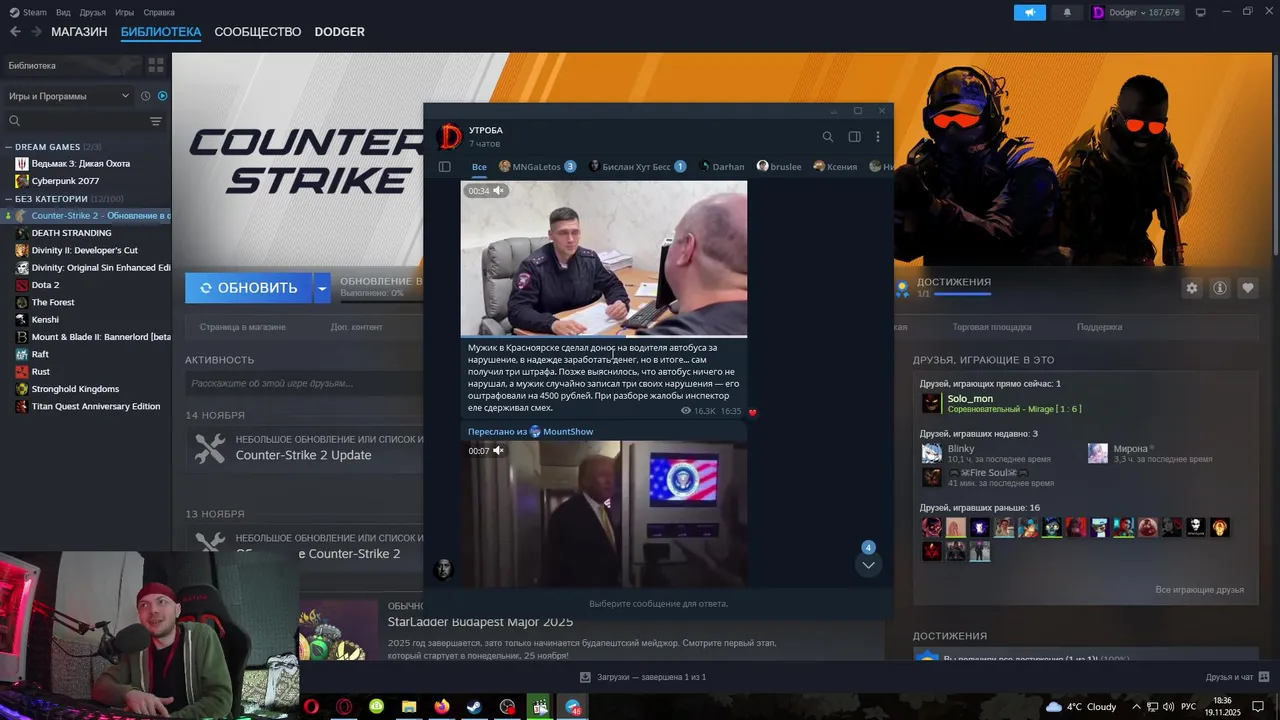Open DODGER profile tab

click(x=340, y=32)
